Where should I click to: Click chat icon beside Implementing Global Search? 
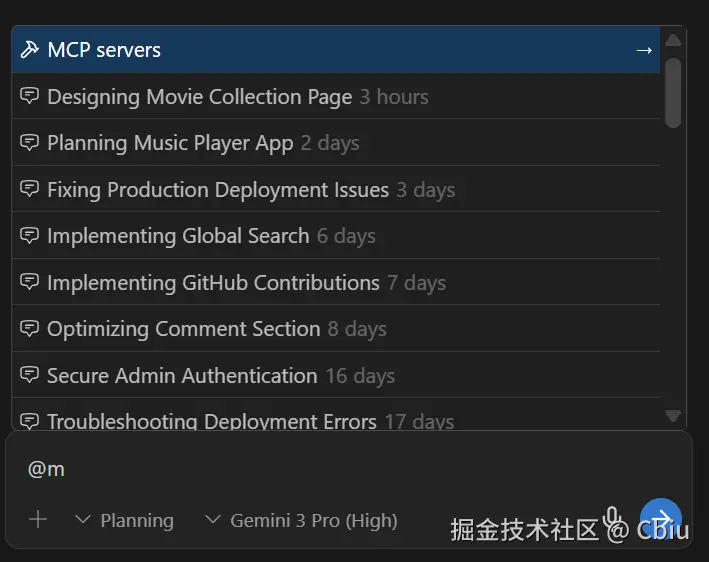[30, 236]
